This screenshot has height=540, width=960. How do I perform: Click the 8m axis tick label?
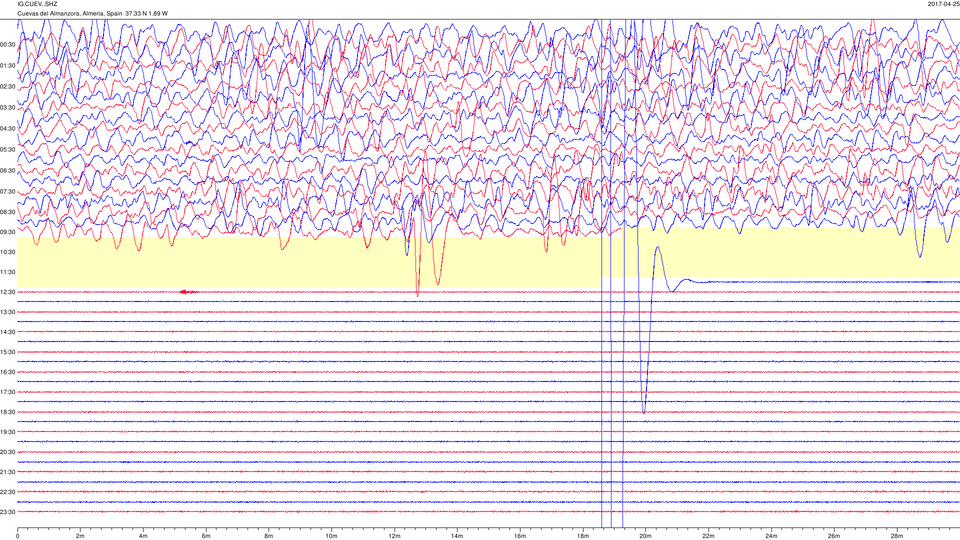(269, 536)
